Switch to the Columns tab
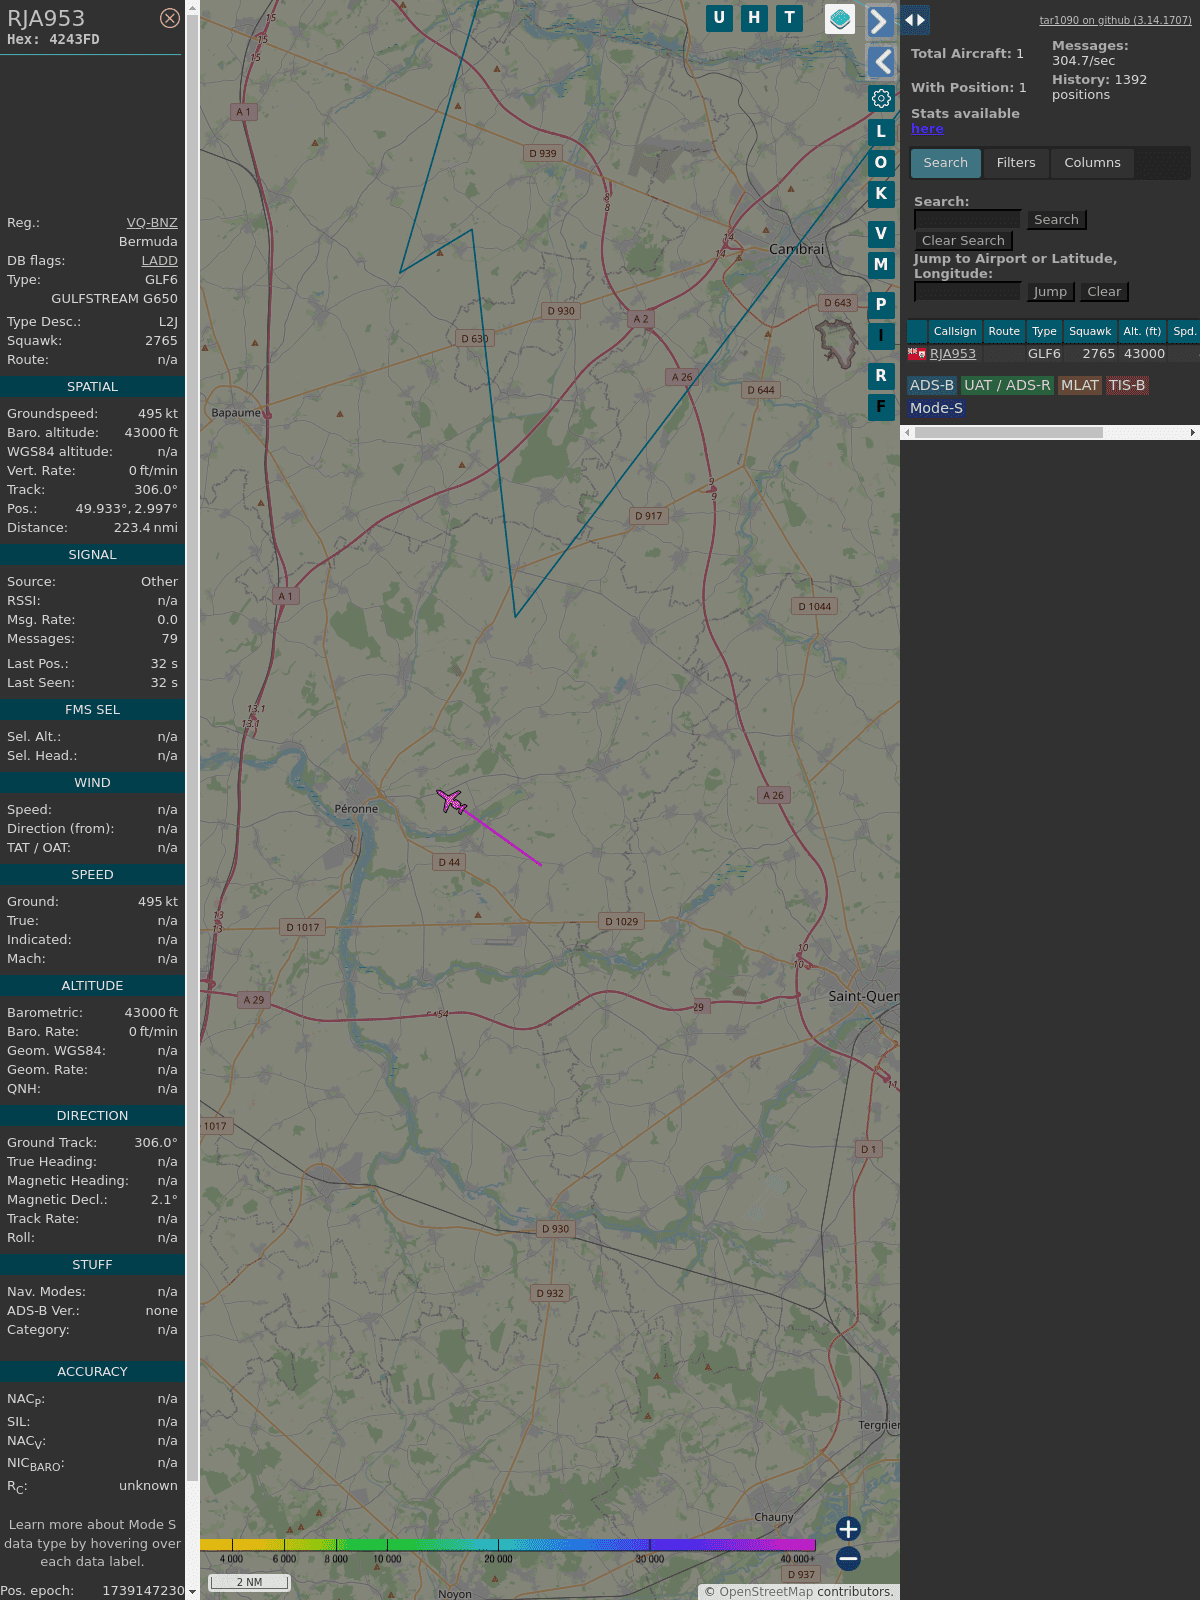1200x1600 pixels. click(1092, 163)
